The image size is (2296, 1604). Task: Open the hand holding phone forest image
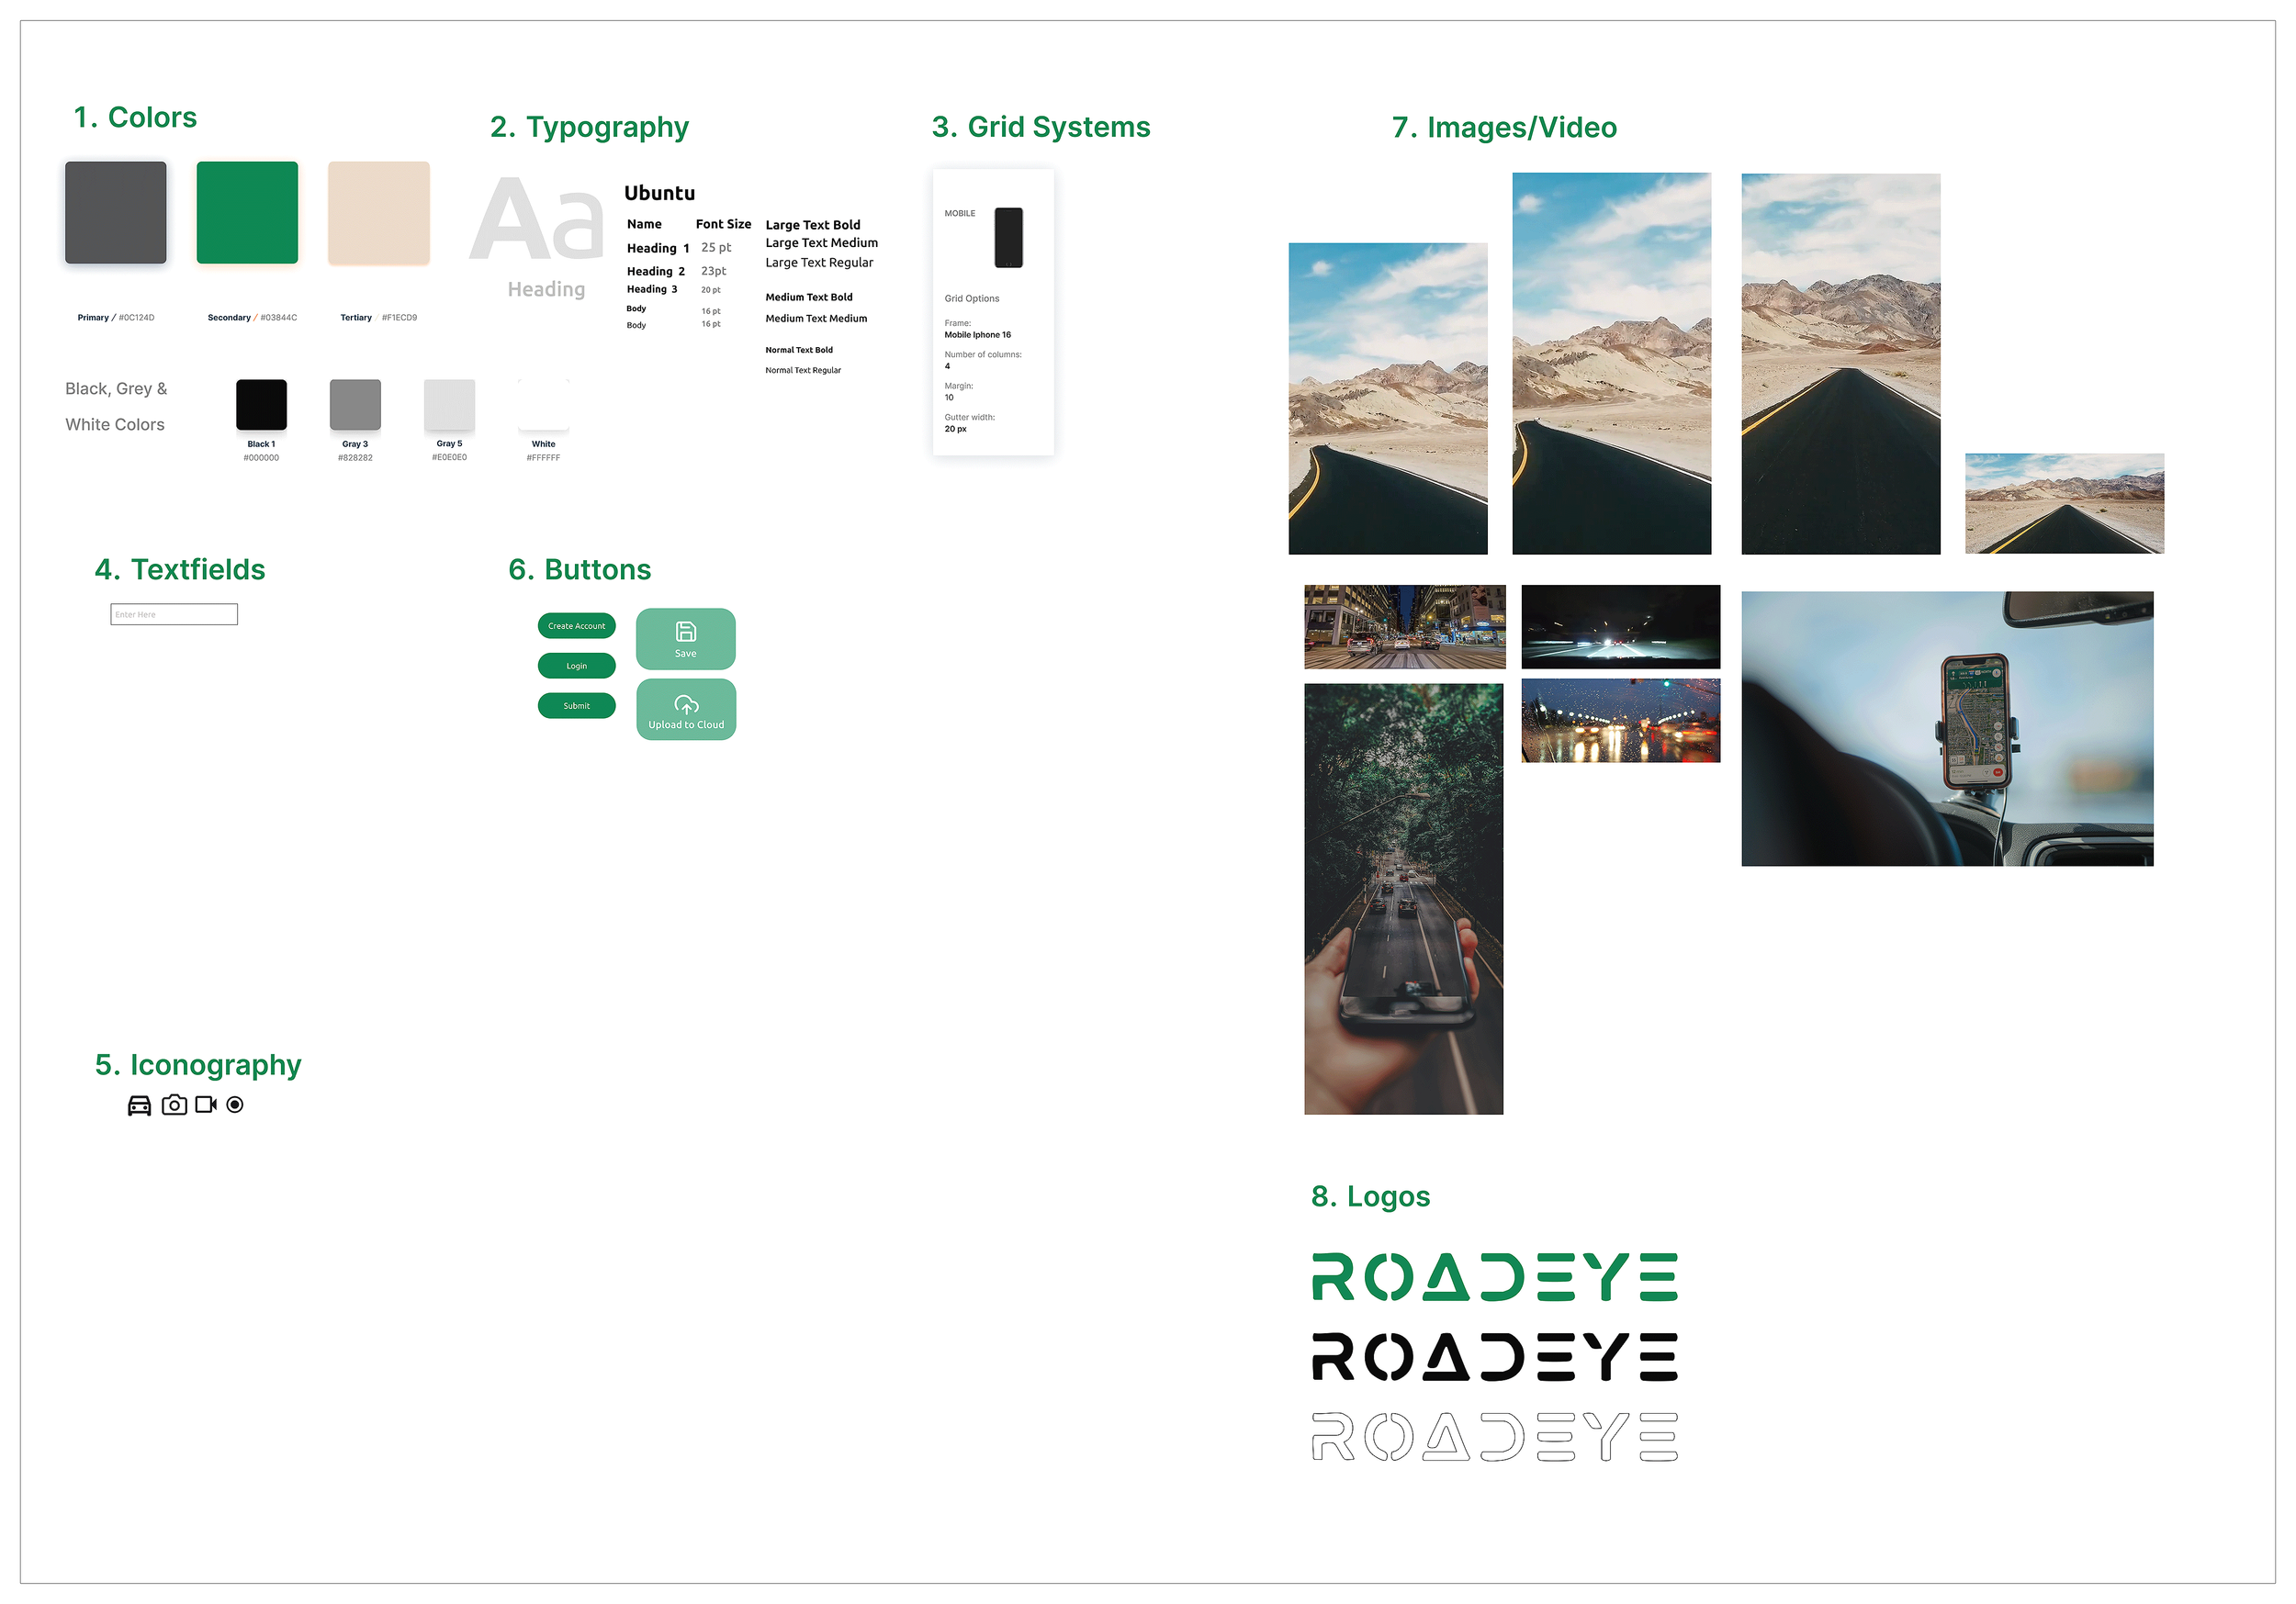1403,899
